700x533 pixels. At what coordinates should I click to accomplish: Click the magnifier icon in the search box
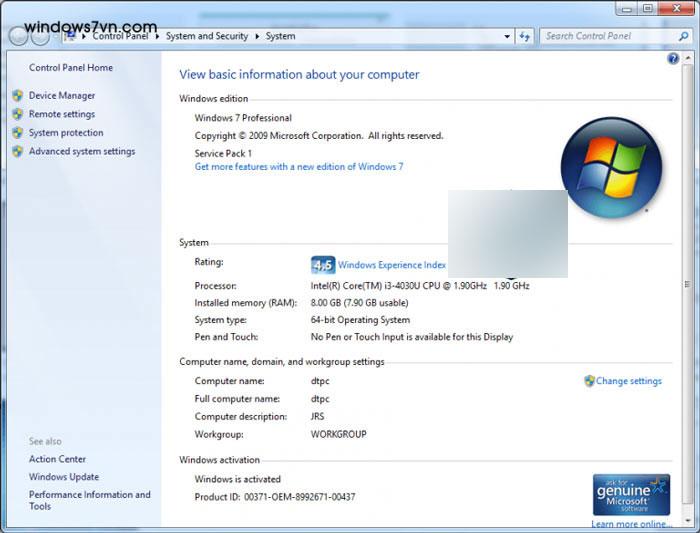[683, 36]
